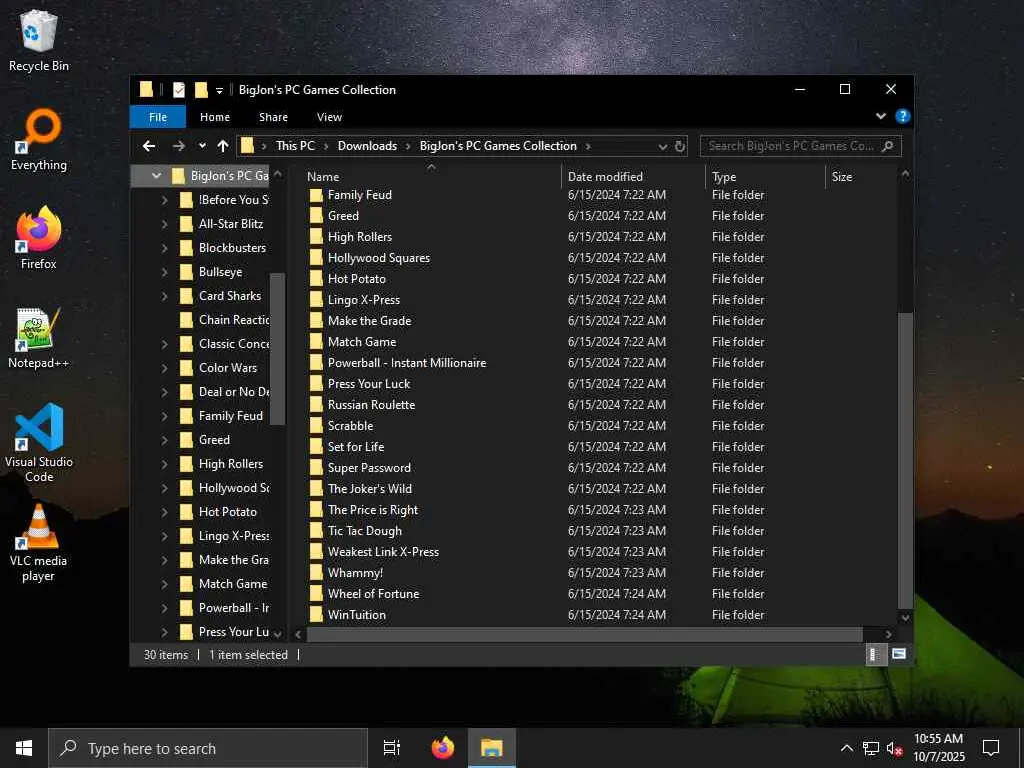Viewport: 1024px width, 768px height.
Task: Go up one folder level
Action: click(x=223, y=146)
